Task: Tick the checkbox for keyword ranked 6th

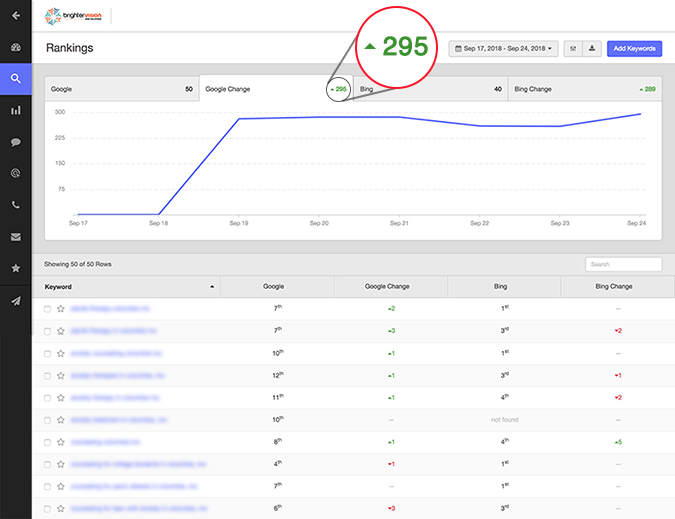Action: coord(47,509)
